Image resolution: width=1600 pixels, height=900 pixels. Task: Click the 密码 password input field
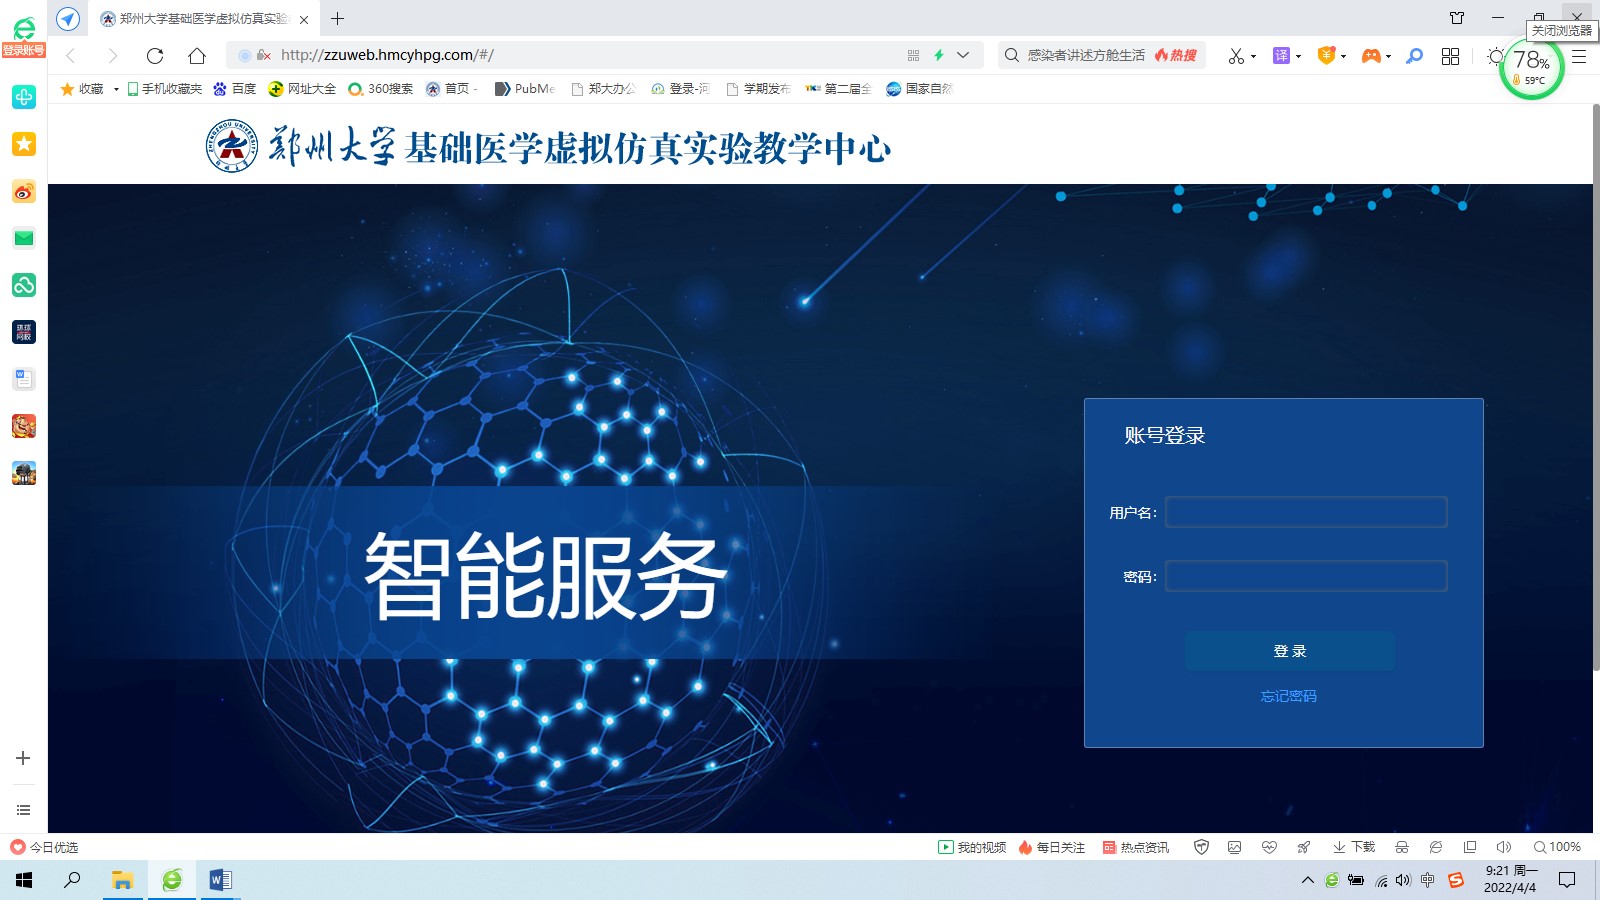[1306, 576]
